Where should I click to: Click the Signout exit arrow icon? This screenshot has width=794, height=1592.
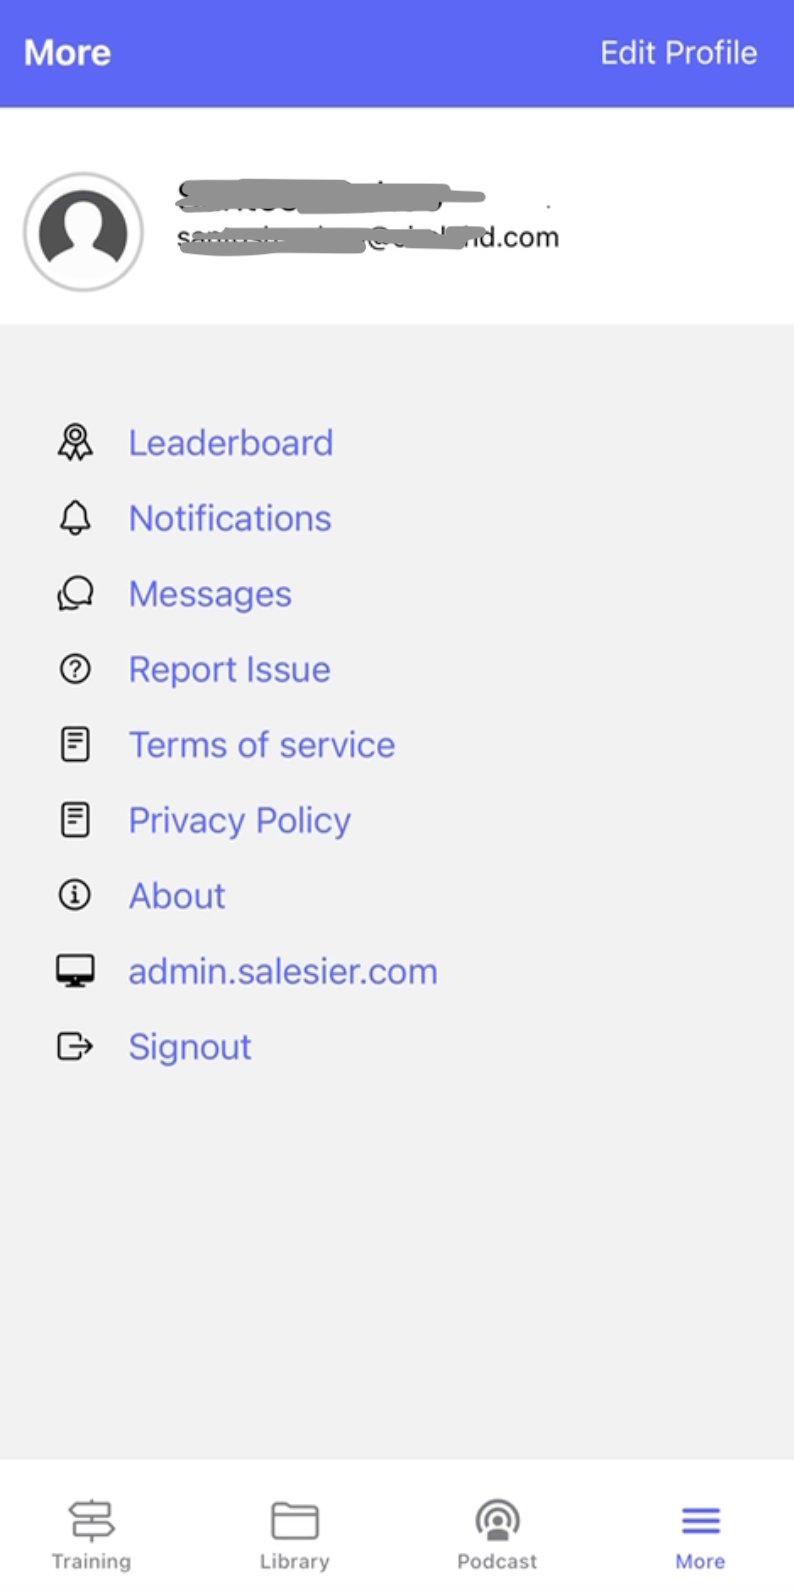point(75,1047)
